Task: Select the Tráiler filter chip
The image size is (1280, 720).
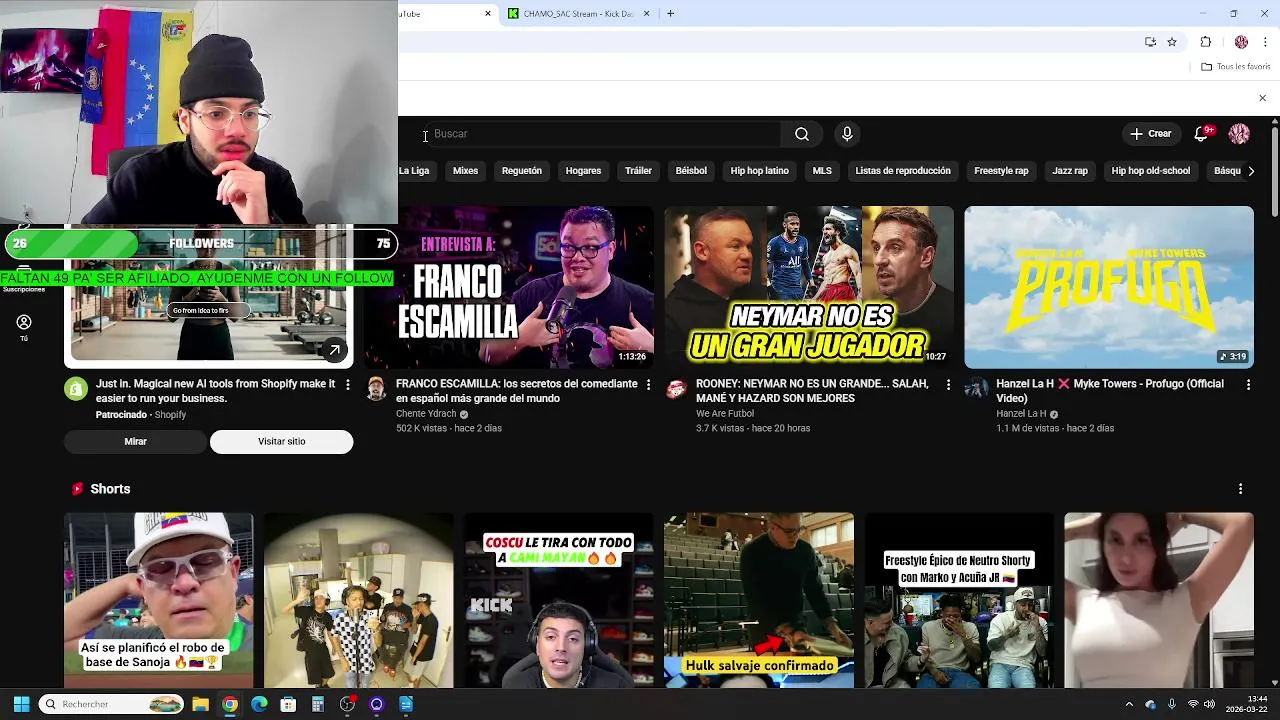Action: click(638, 171)
